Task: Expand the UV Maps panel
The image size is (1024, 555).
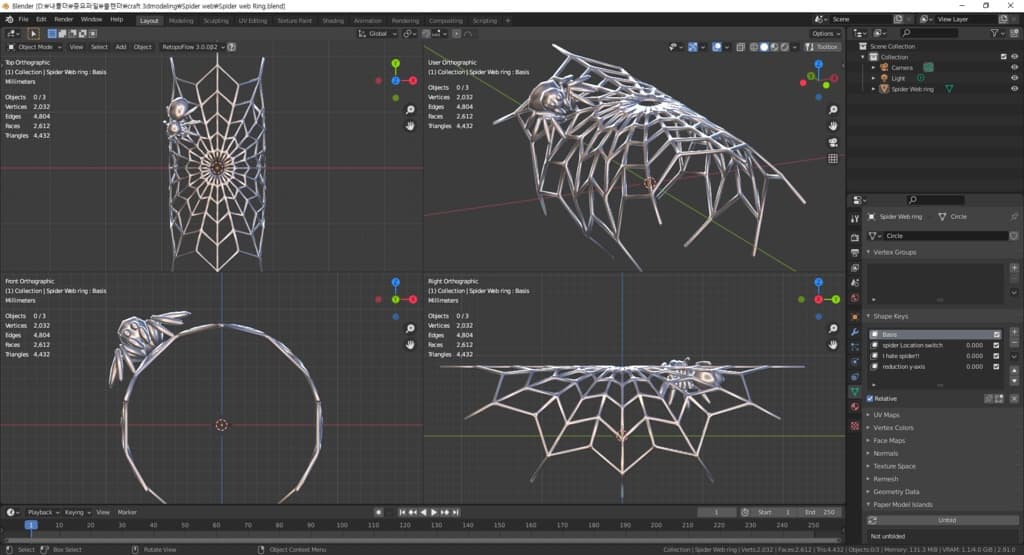Action: (x=886, y=414)
